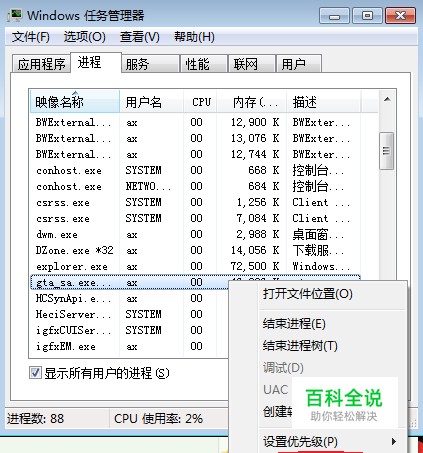Click CPU 使用率: 2% status entry
Image resolution: width=423 pixels, height=453 pixels.
[x=158, y=419]
